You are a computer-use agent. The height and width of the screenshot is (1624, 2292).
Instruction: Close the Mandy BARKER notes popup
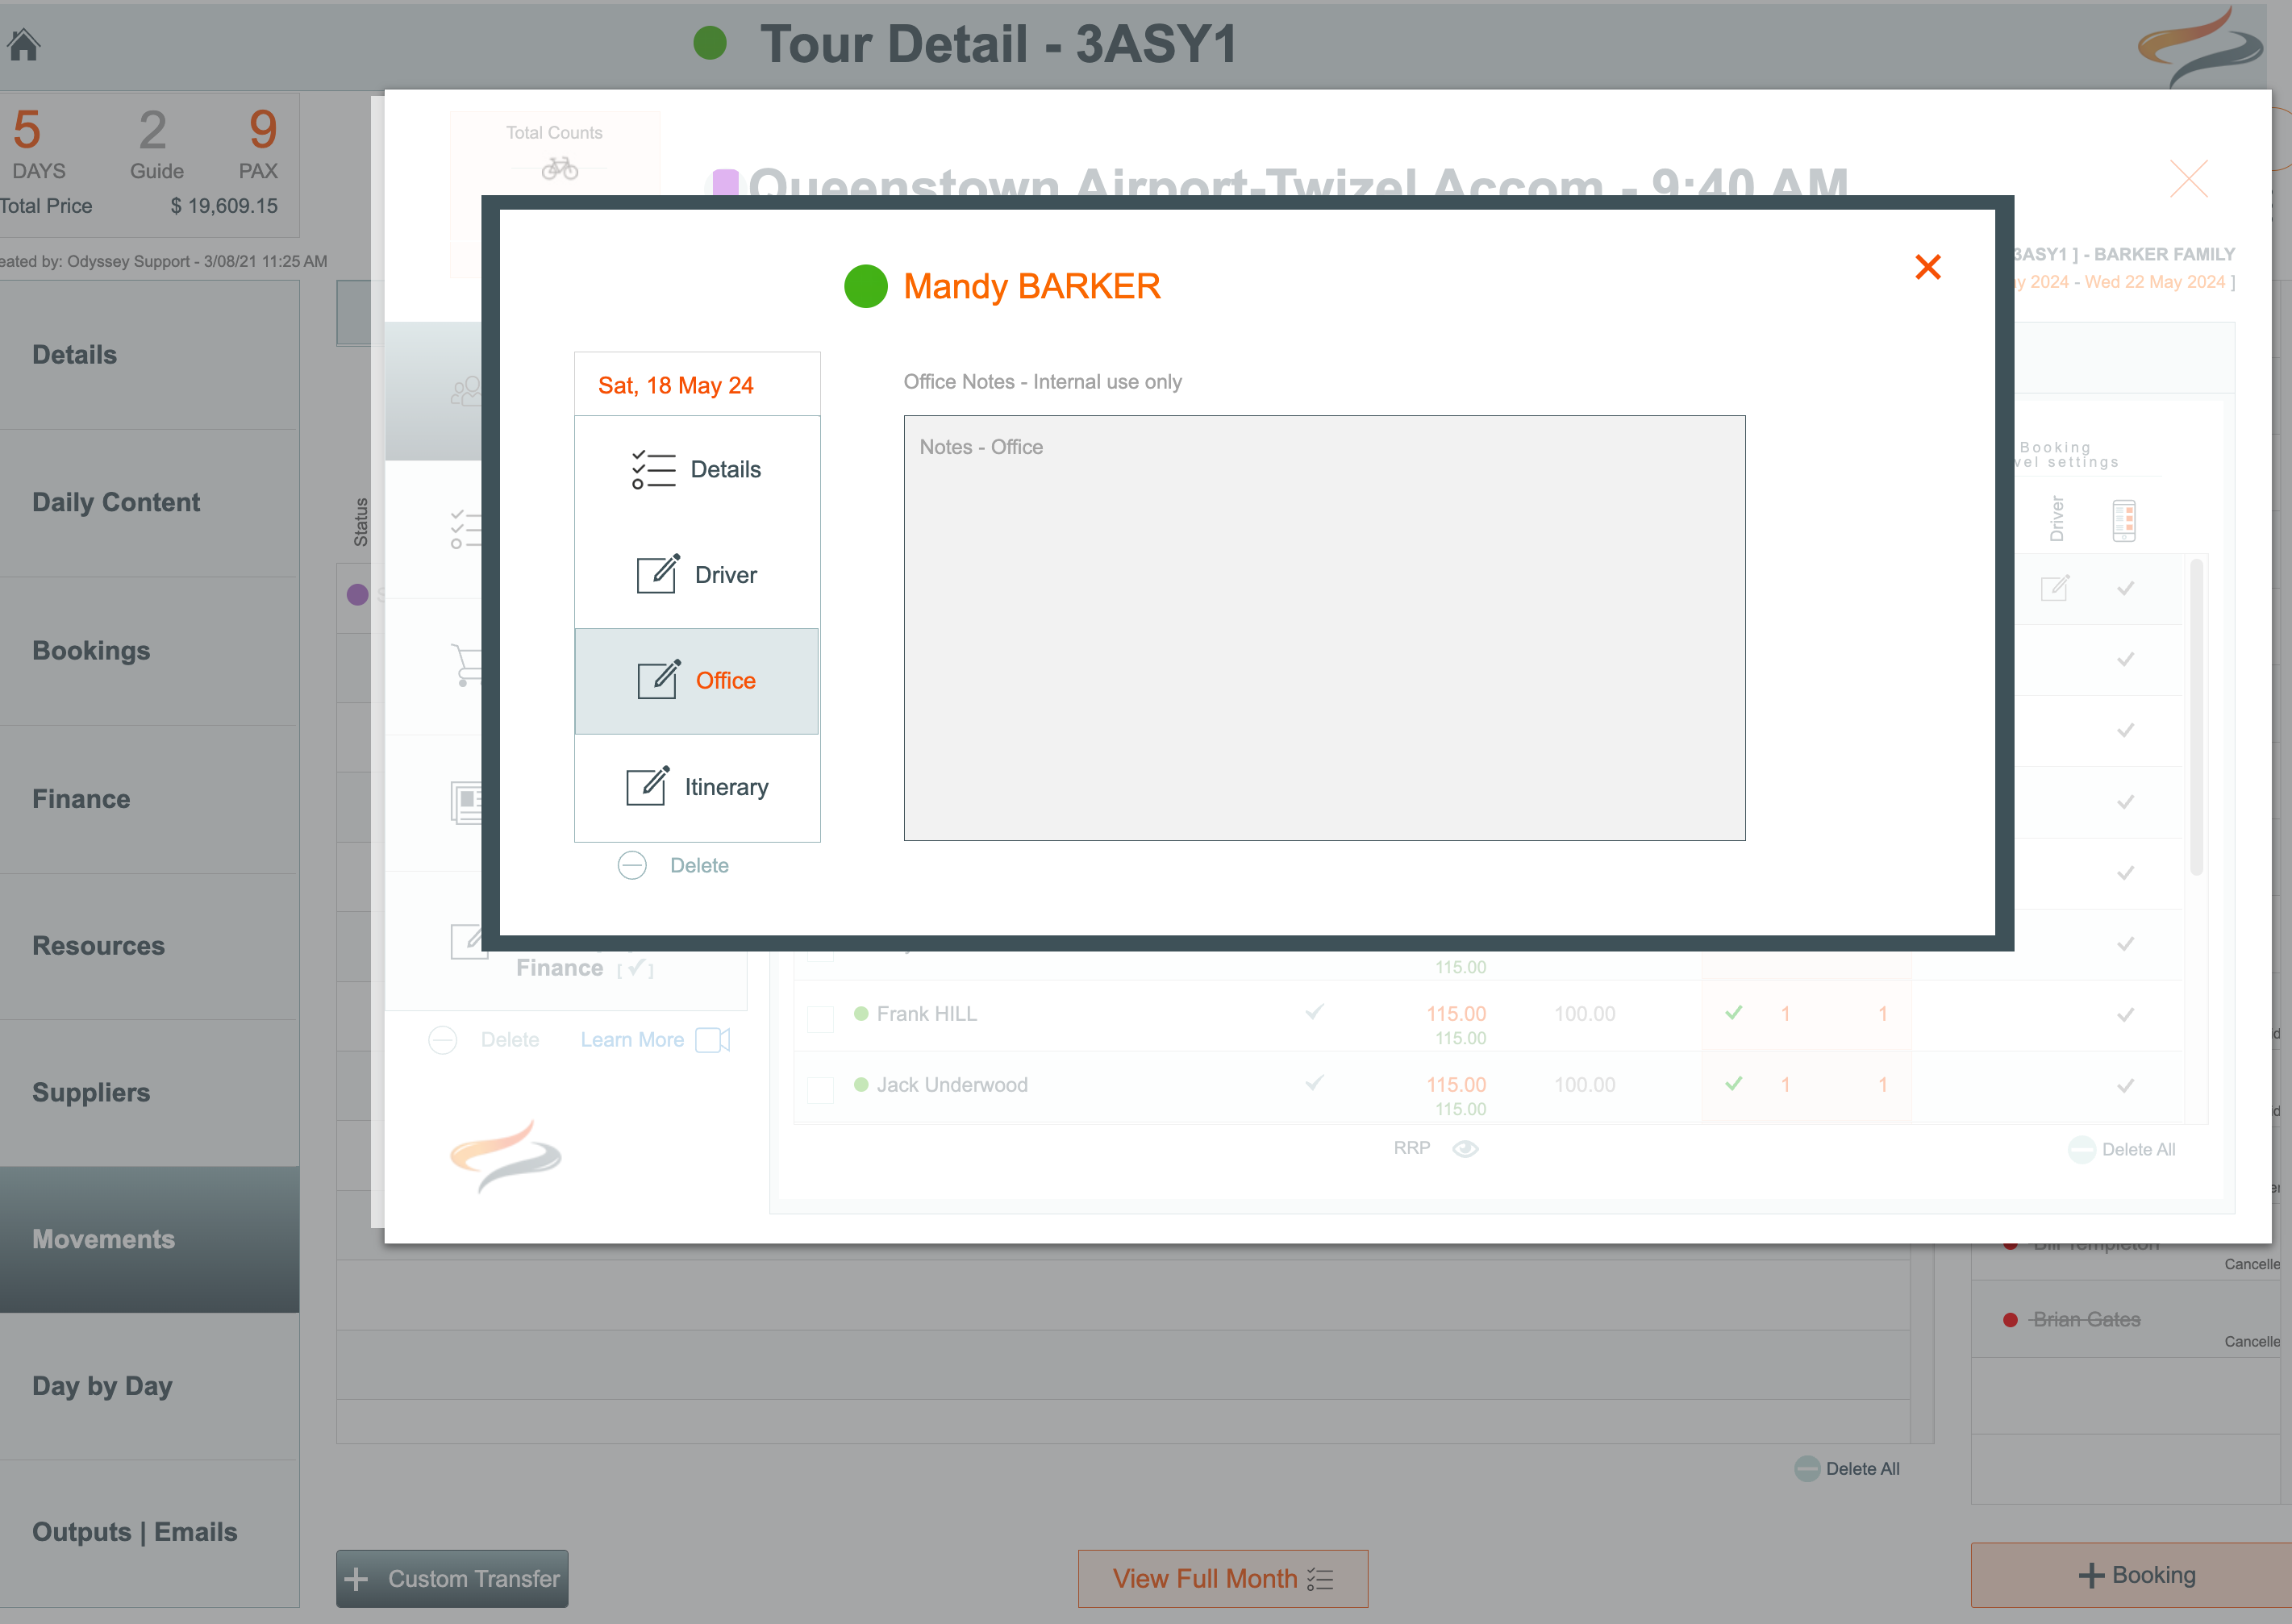coord(1927,267)
